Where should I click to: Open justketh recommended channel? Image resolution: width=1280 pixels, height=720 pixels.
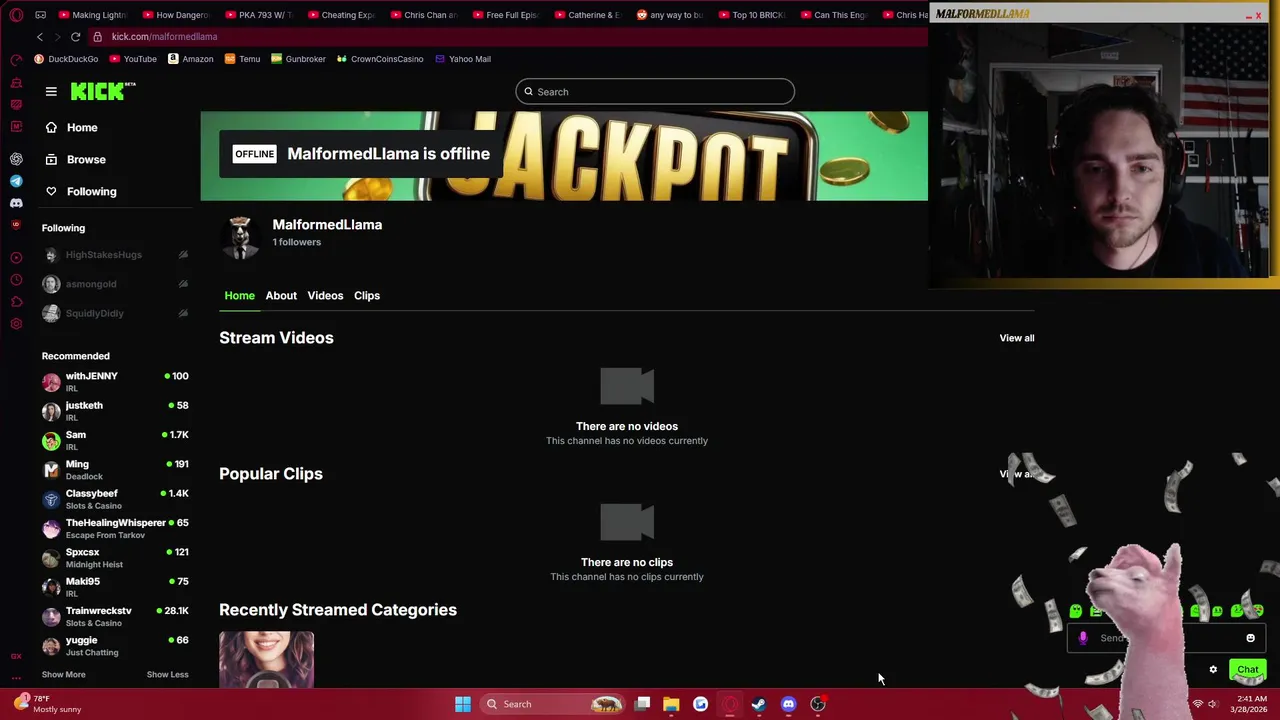[115, 411]
